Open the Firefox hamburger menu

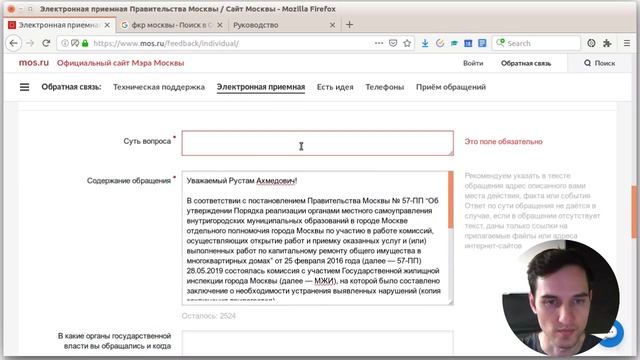[627, 43]
